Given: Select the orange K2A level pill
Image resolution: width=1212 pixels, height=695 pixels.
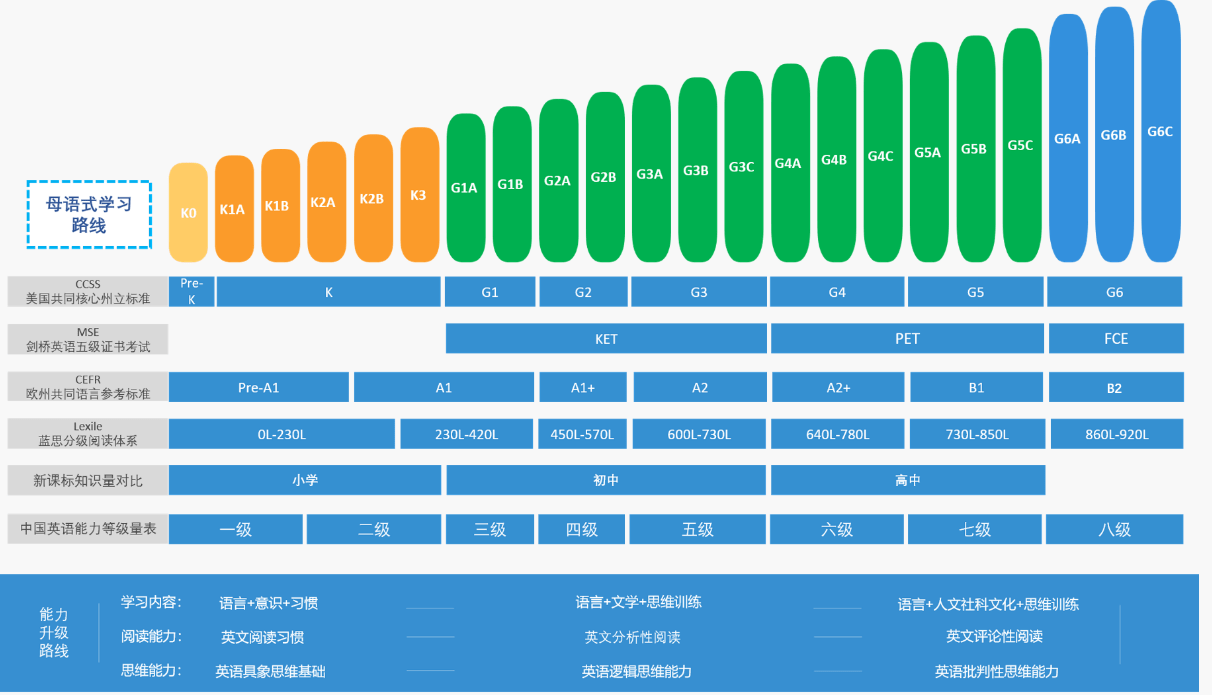Looking at the screenshot, I should tap(326, 203).
